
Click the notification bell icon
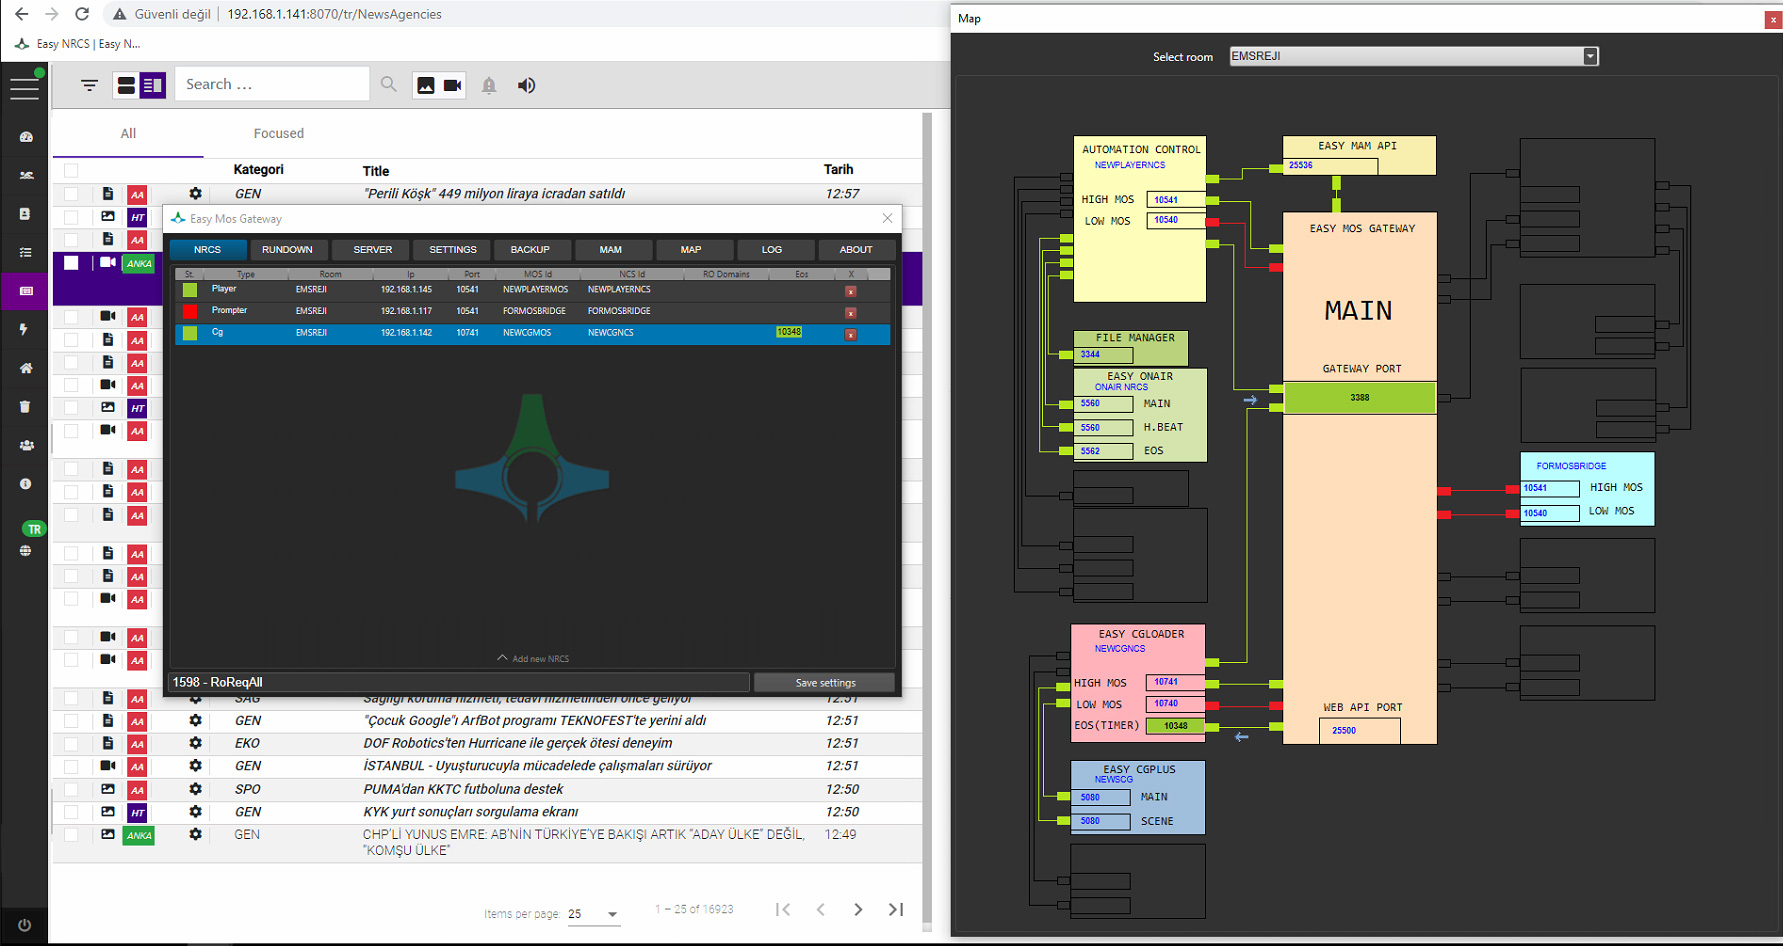(489, 86)
